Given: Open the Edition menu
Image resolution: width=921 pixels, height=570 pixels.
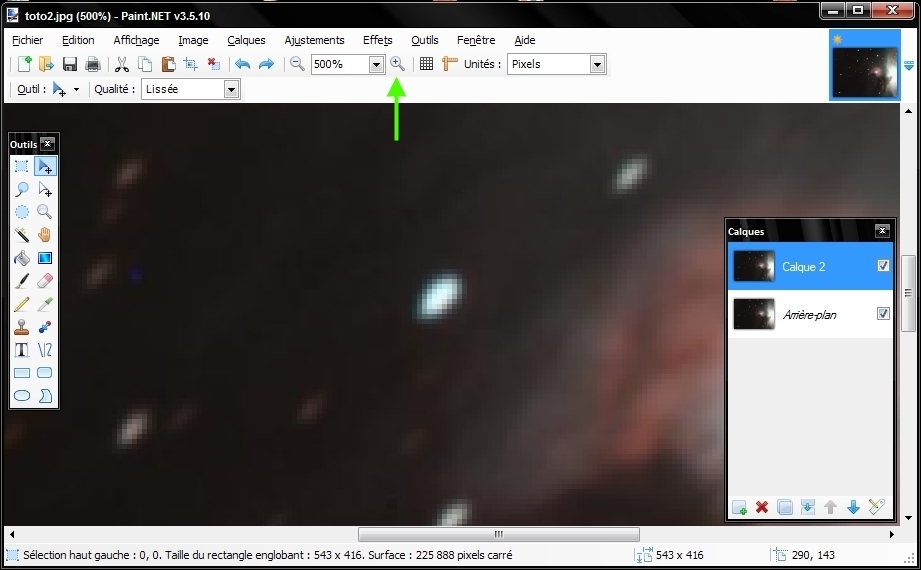Looking at the screenshot, I should point(78,40).
